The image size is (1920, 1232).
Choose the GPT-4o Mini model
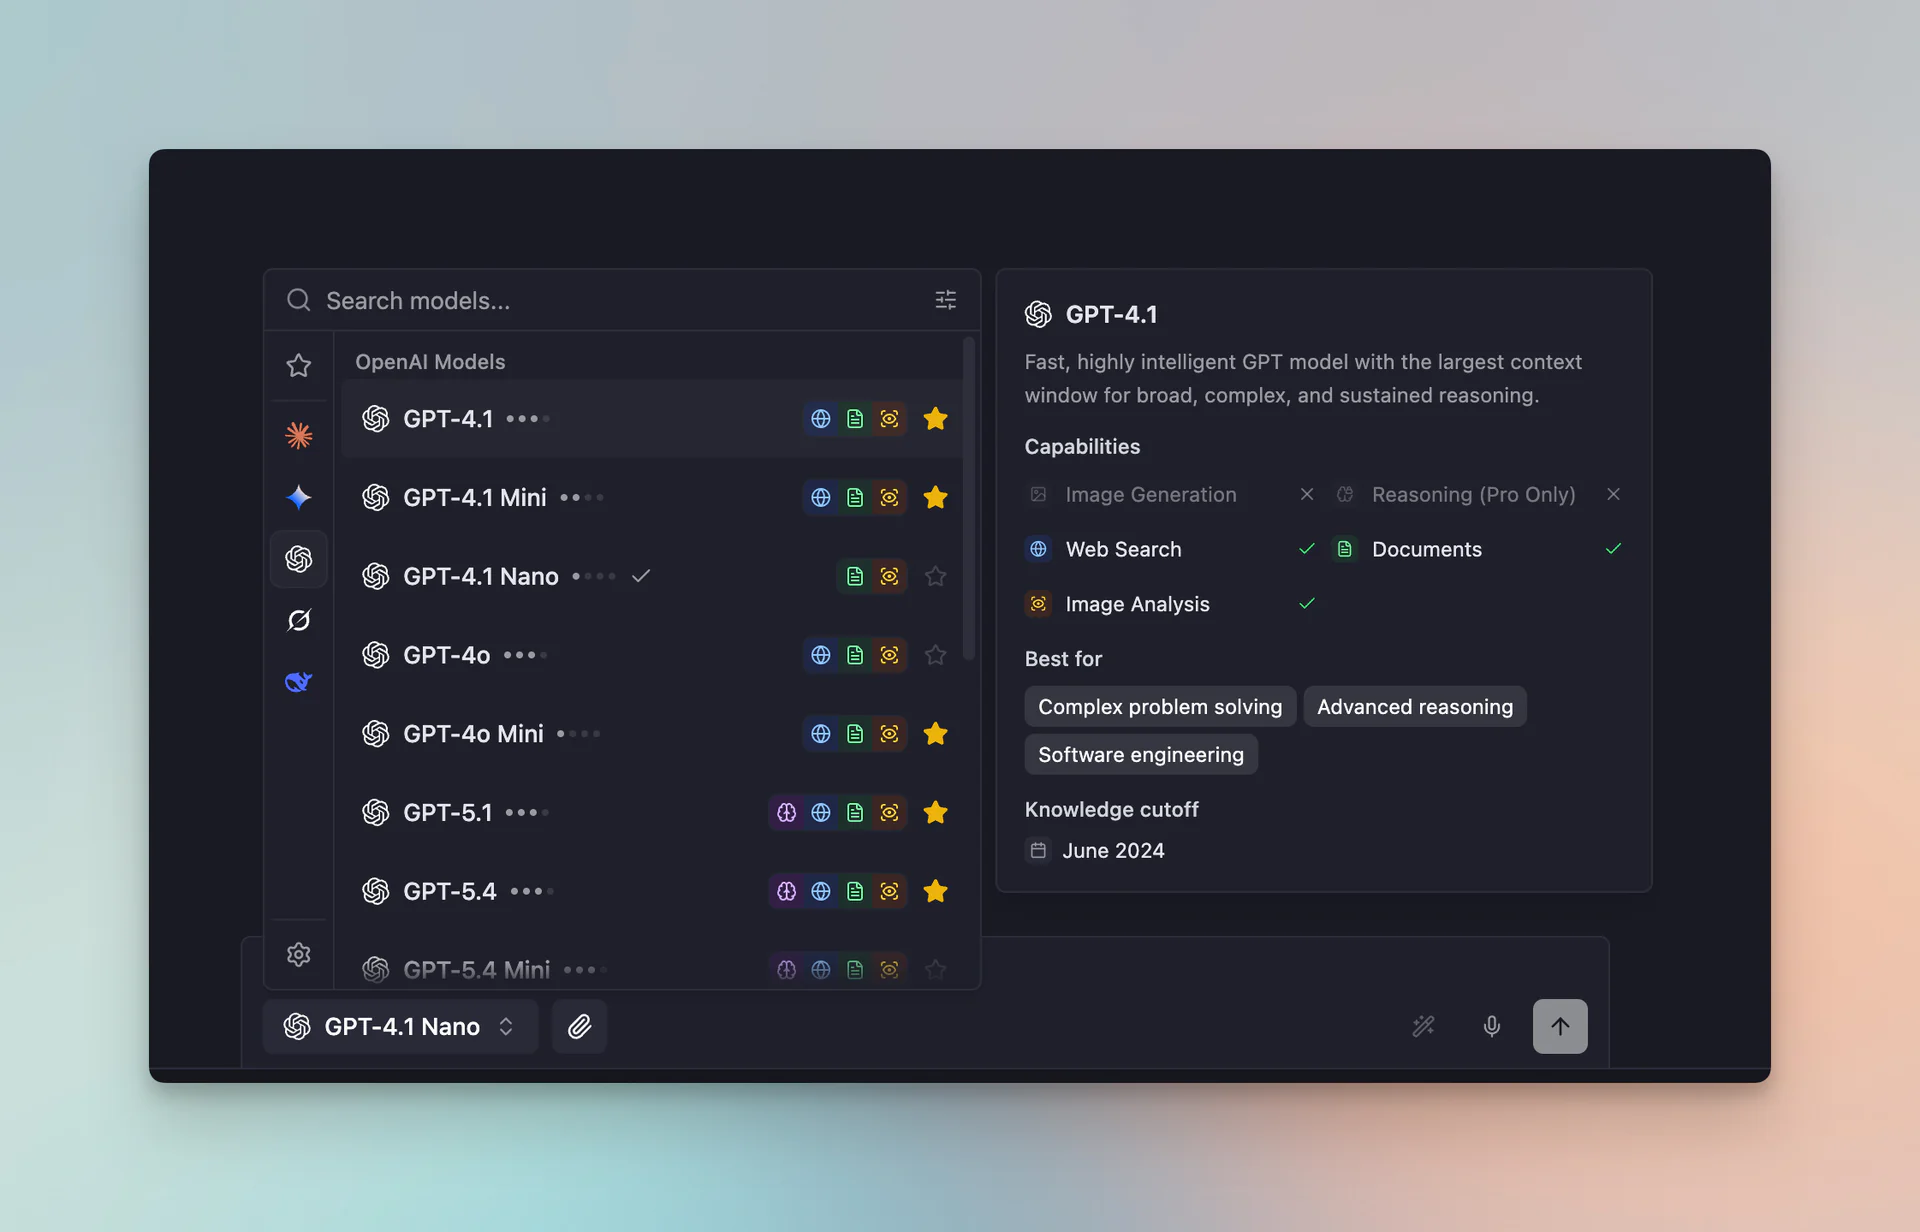(651, 734)
